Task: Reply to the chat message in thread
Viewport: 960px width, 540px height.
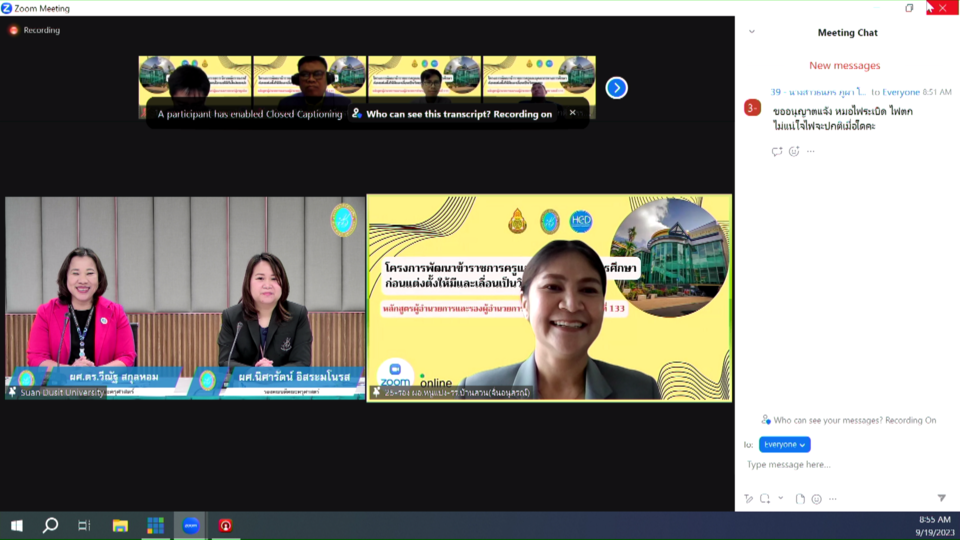Action: [x=777, y=152]
